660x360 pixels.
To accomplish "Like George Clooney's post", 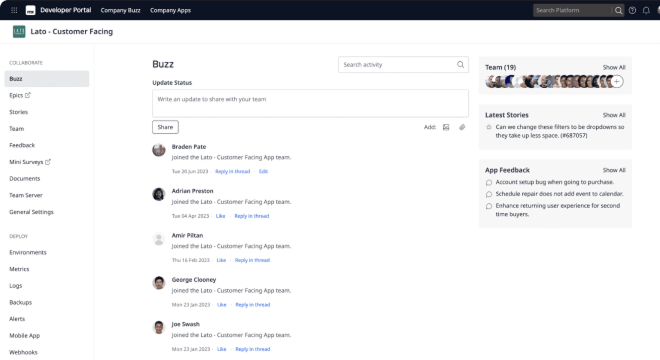I will [222, 305].
